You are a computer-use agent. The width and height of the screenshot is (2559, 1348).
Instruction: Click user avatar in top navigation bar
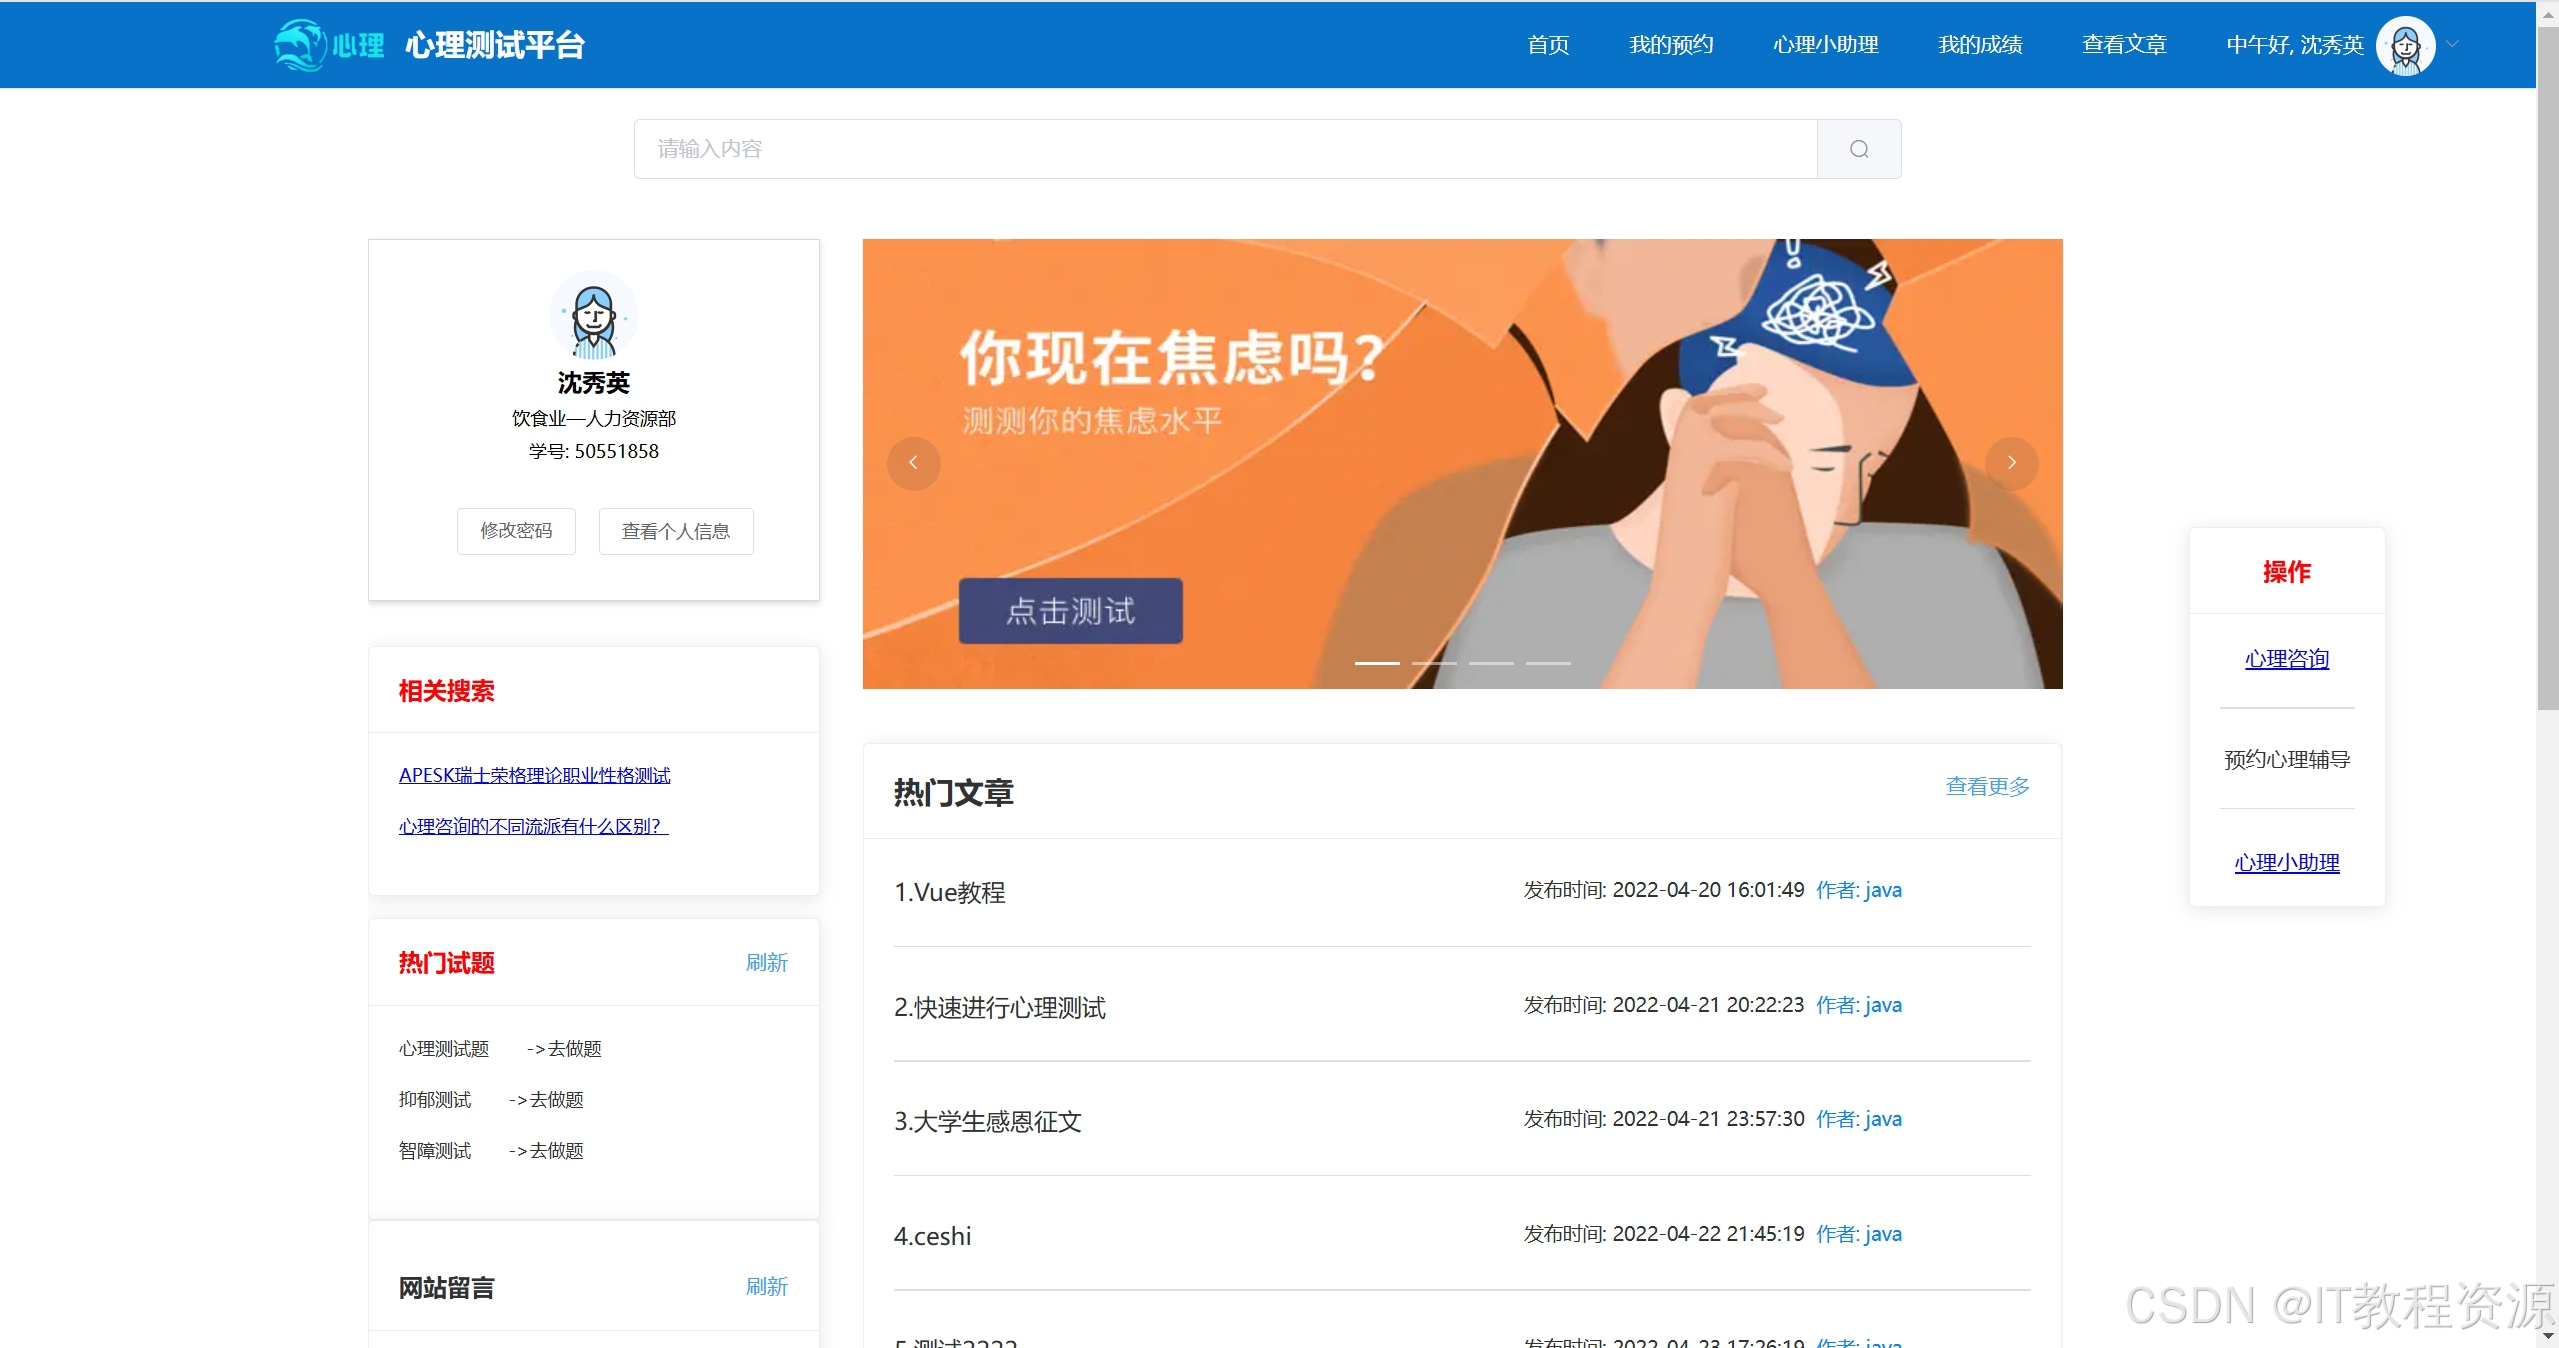tap(2405, 45)
